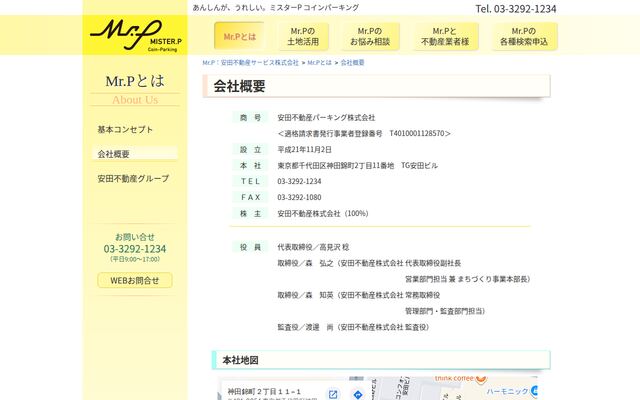Viewport: 640px width, 400px height.
Task: Click the 設立 label
Action: (x=250, y=149)
